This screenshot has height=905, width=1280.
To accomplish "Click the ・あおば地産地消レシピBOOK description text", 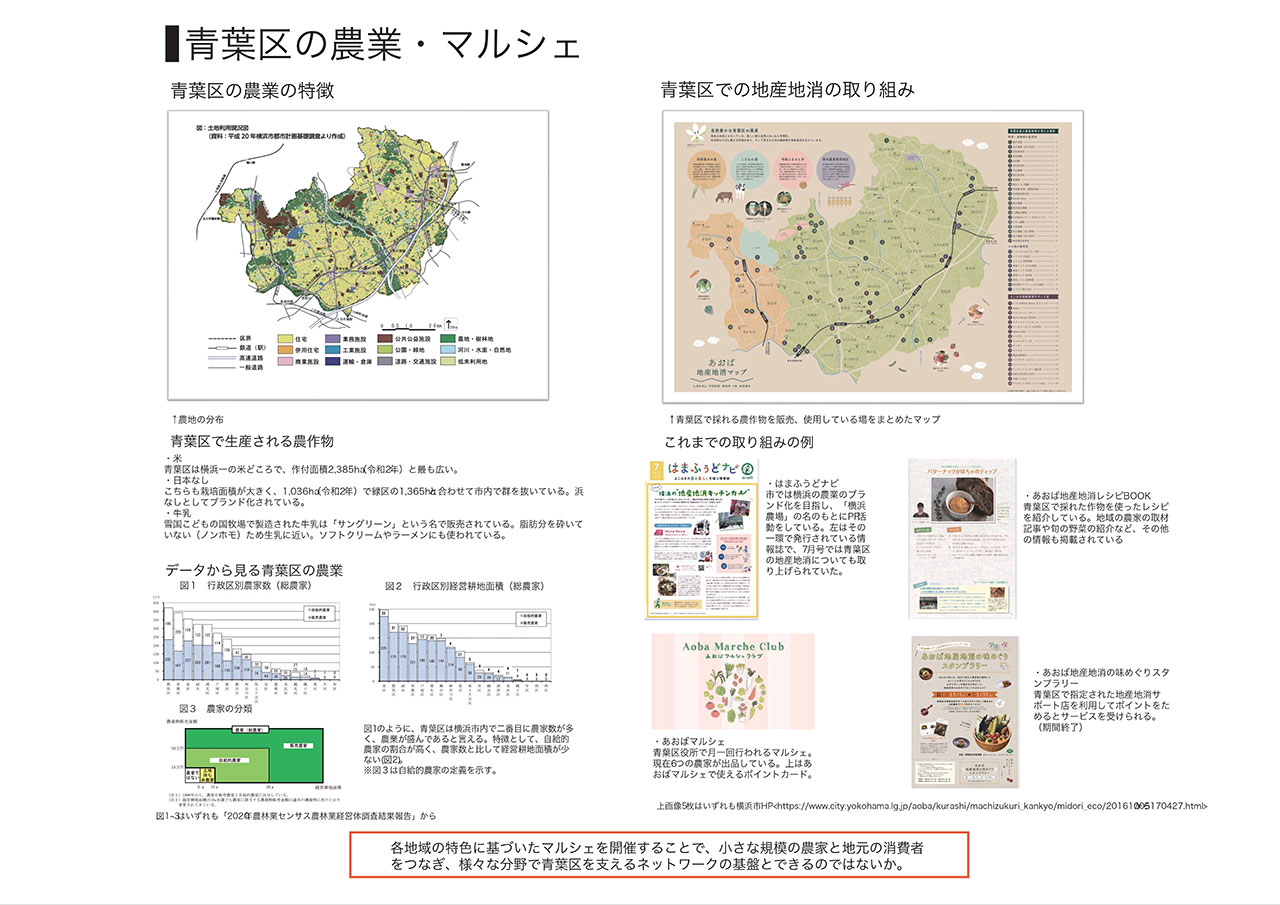I will tap(1096, 517).
